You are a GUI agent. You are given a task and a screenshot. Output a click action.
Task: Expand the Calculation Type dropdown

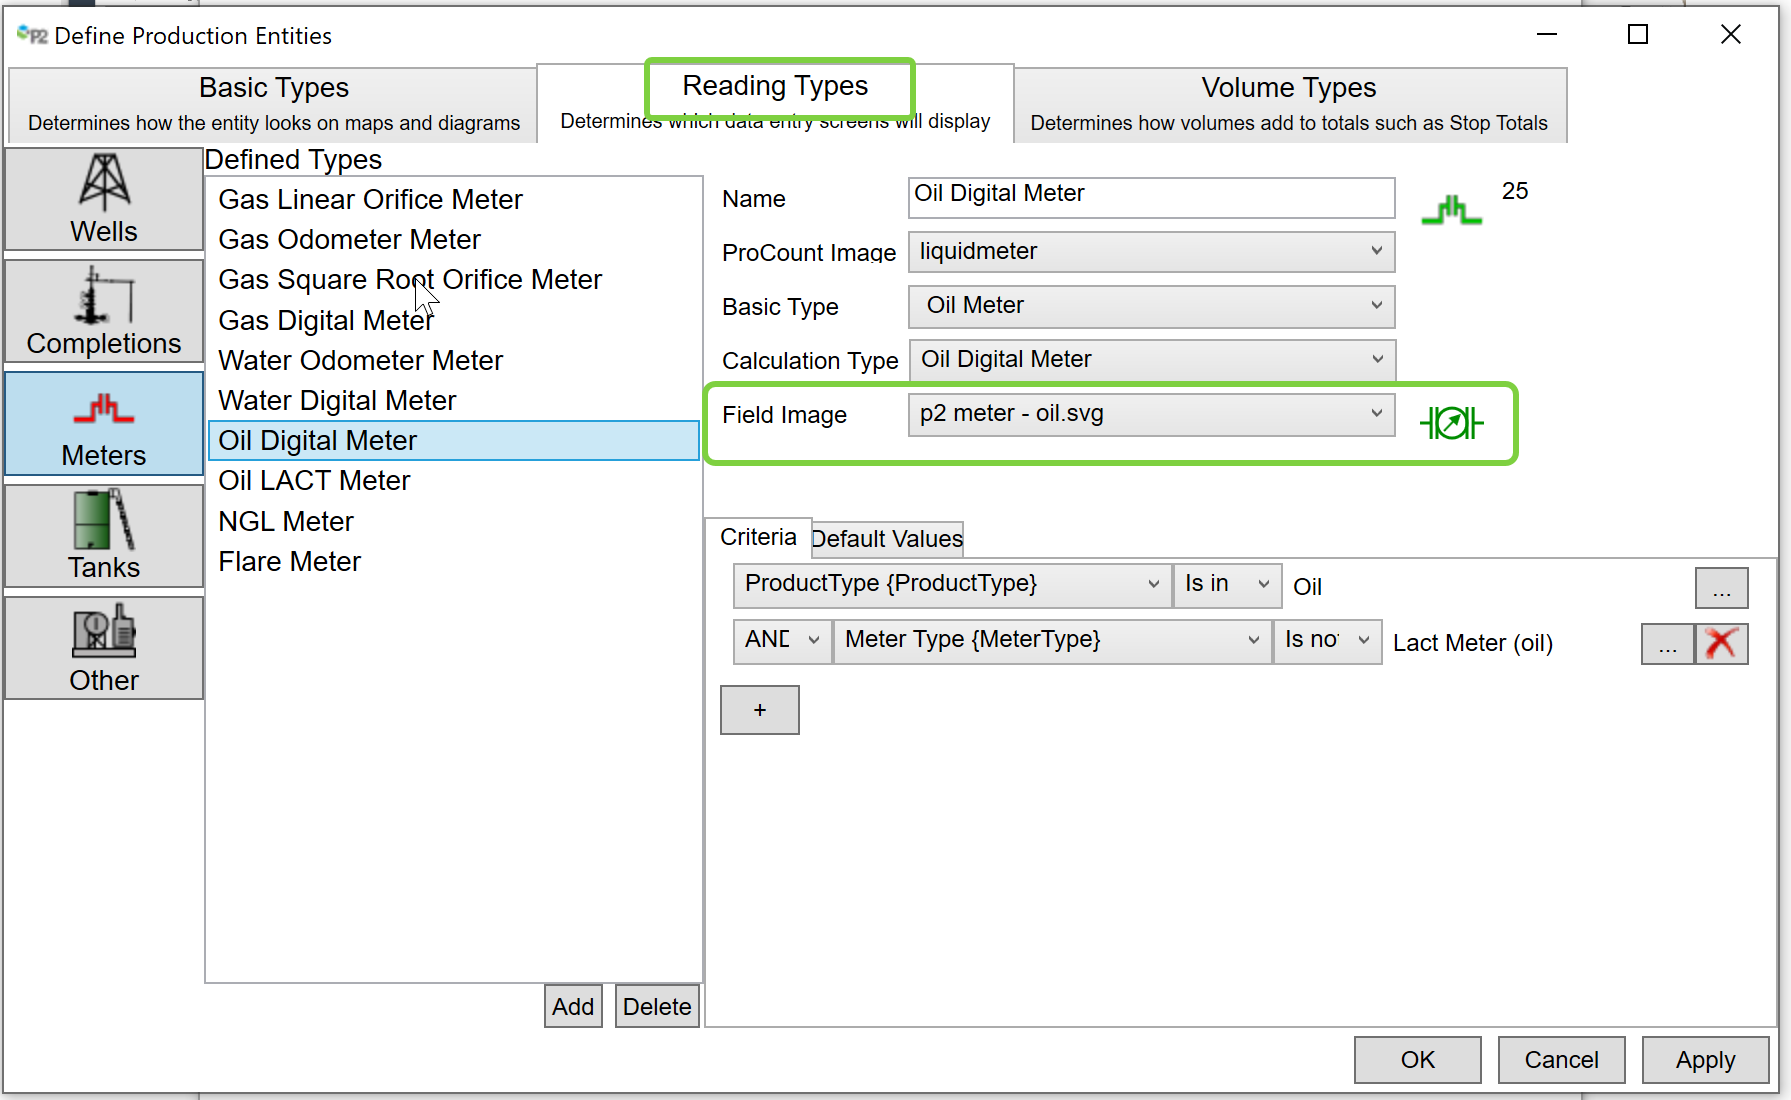pyautogui.click(x=1150, y=360)
